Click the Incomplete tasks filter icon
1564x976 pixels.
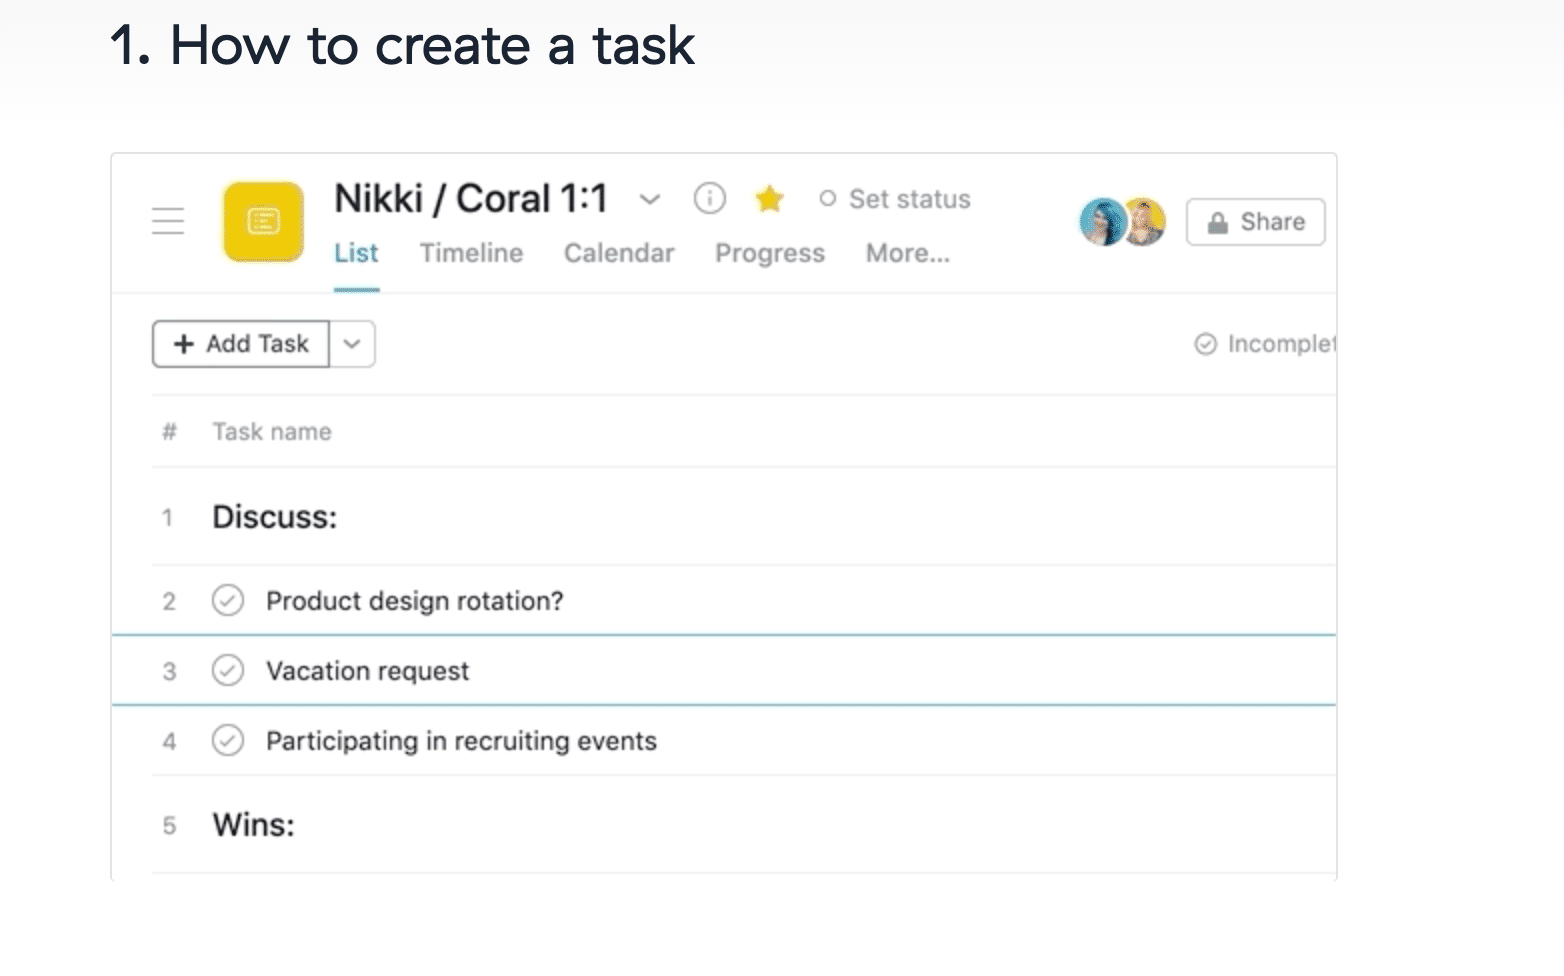pos(1206,344)
